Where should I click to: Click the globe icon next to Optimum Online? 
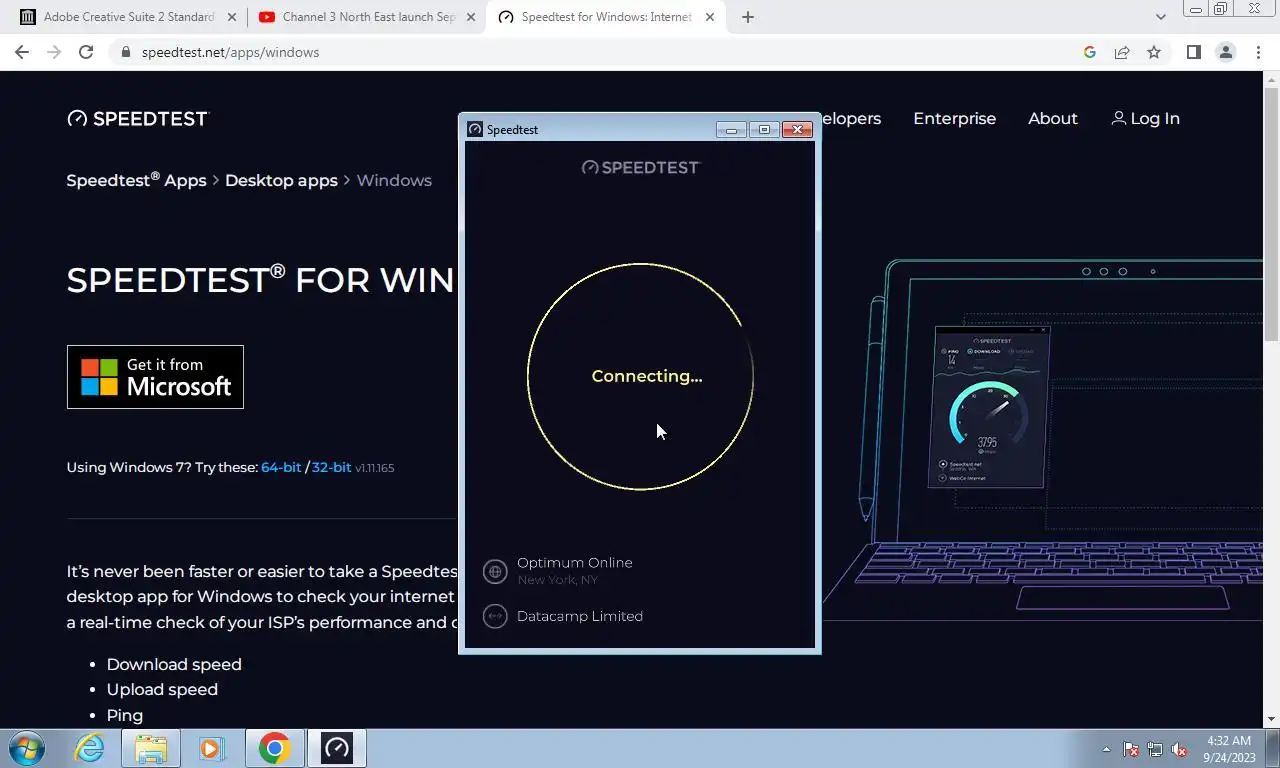coord(495,571)
